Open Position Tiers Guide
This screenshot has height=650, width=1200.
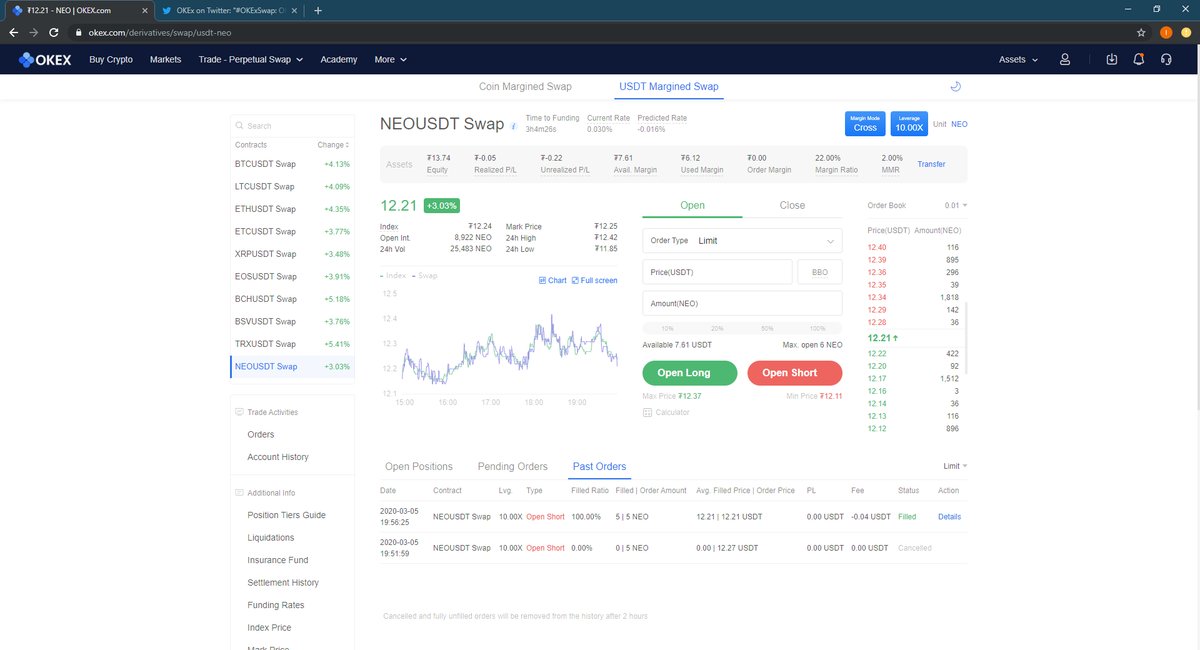(286, 515)
